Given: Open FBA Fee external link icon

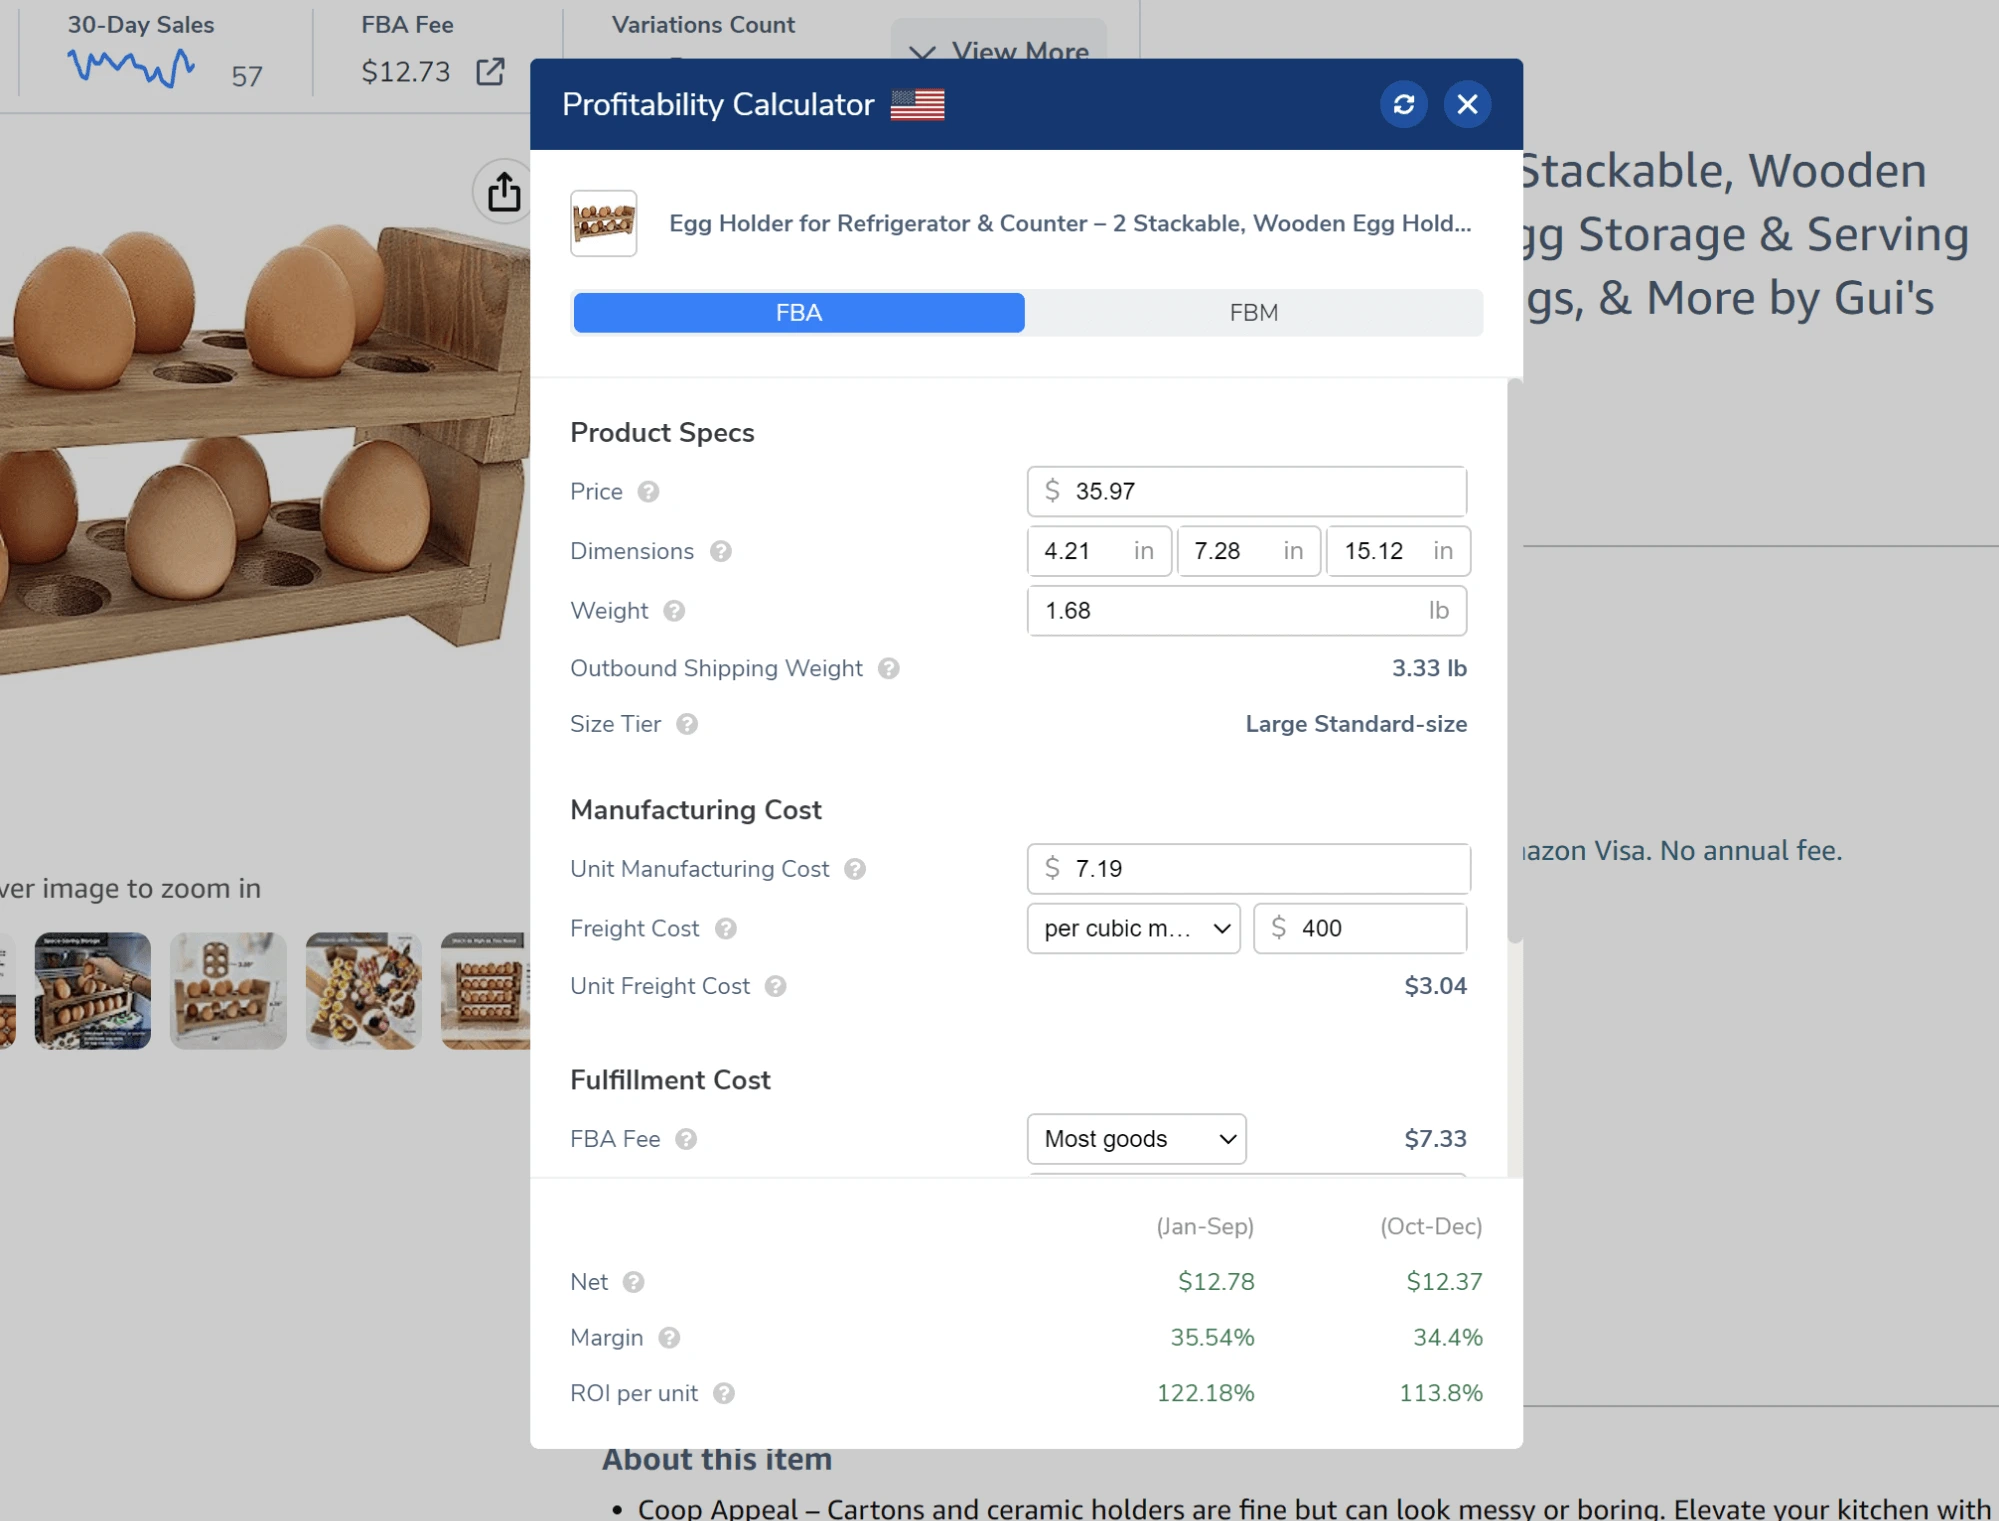Looking at the screenshot, I should tap(490, 72).
